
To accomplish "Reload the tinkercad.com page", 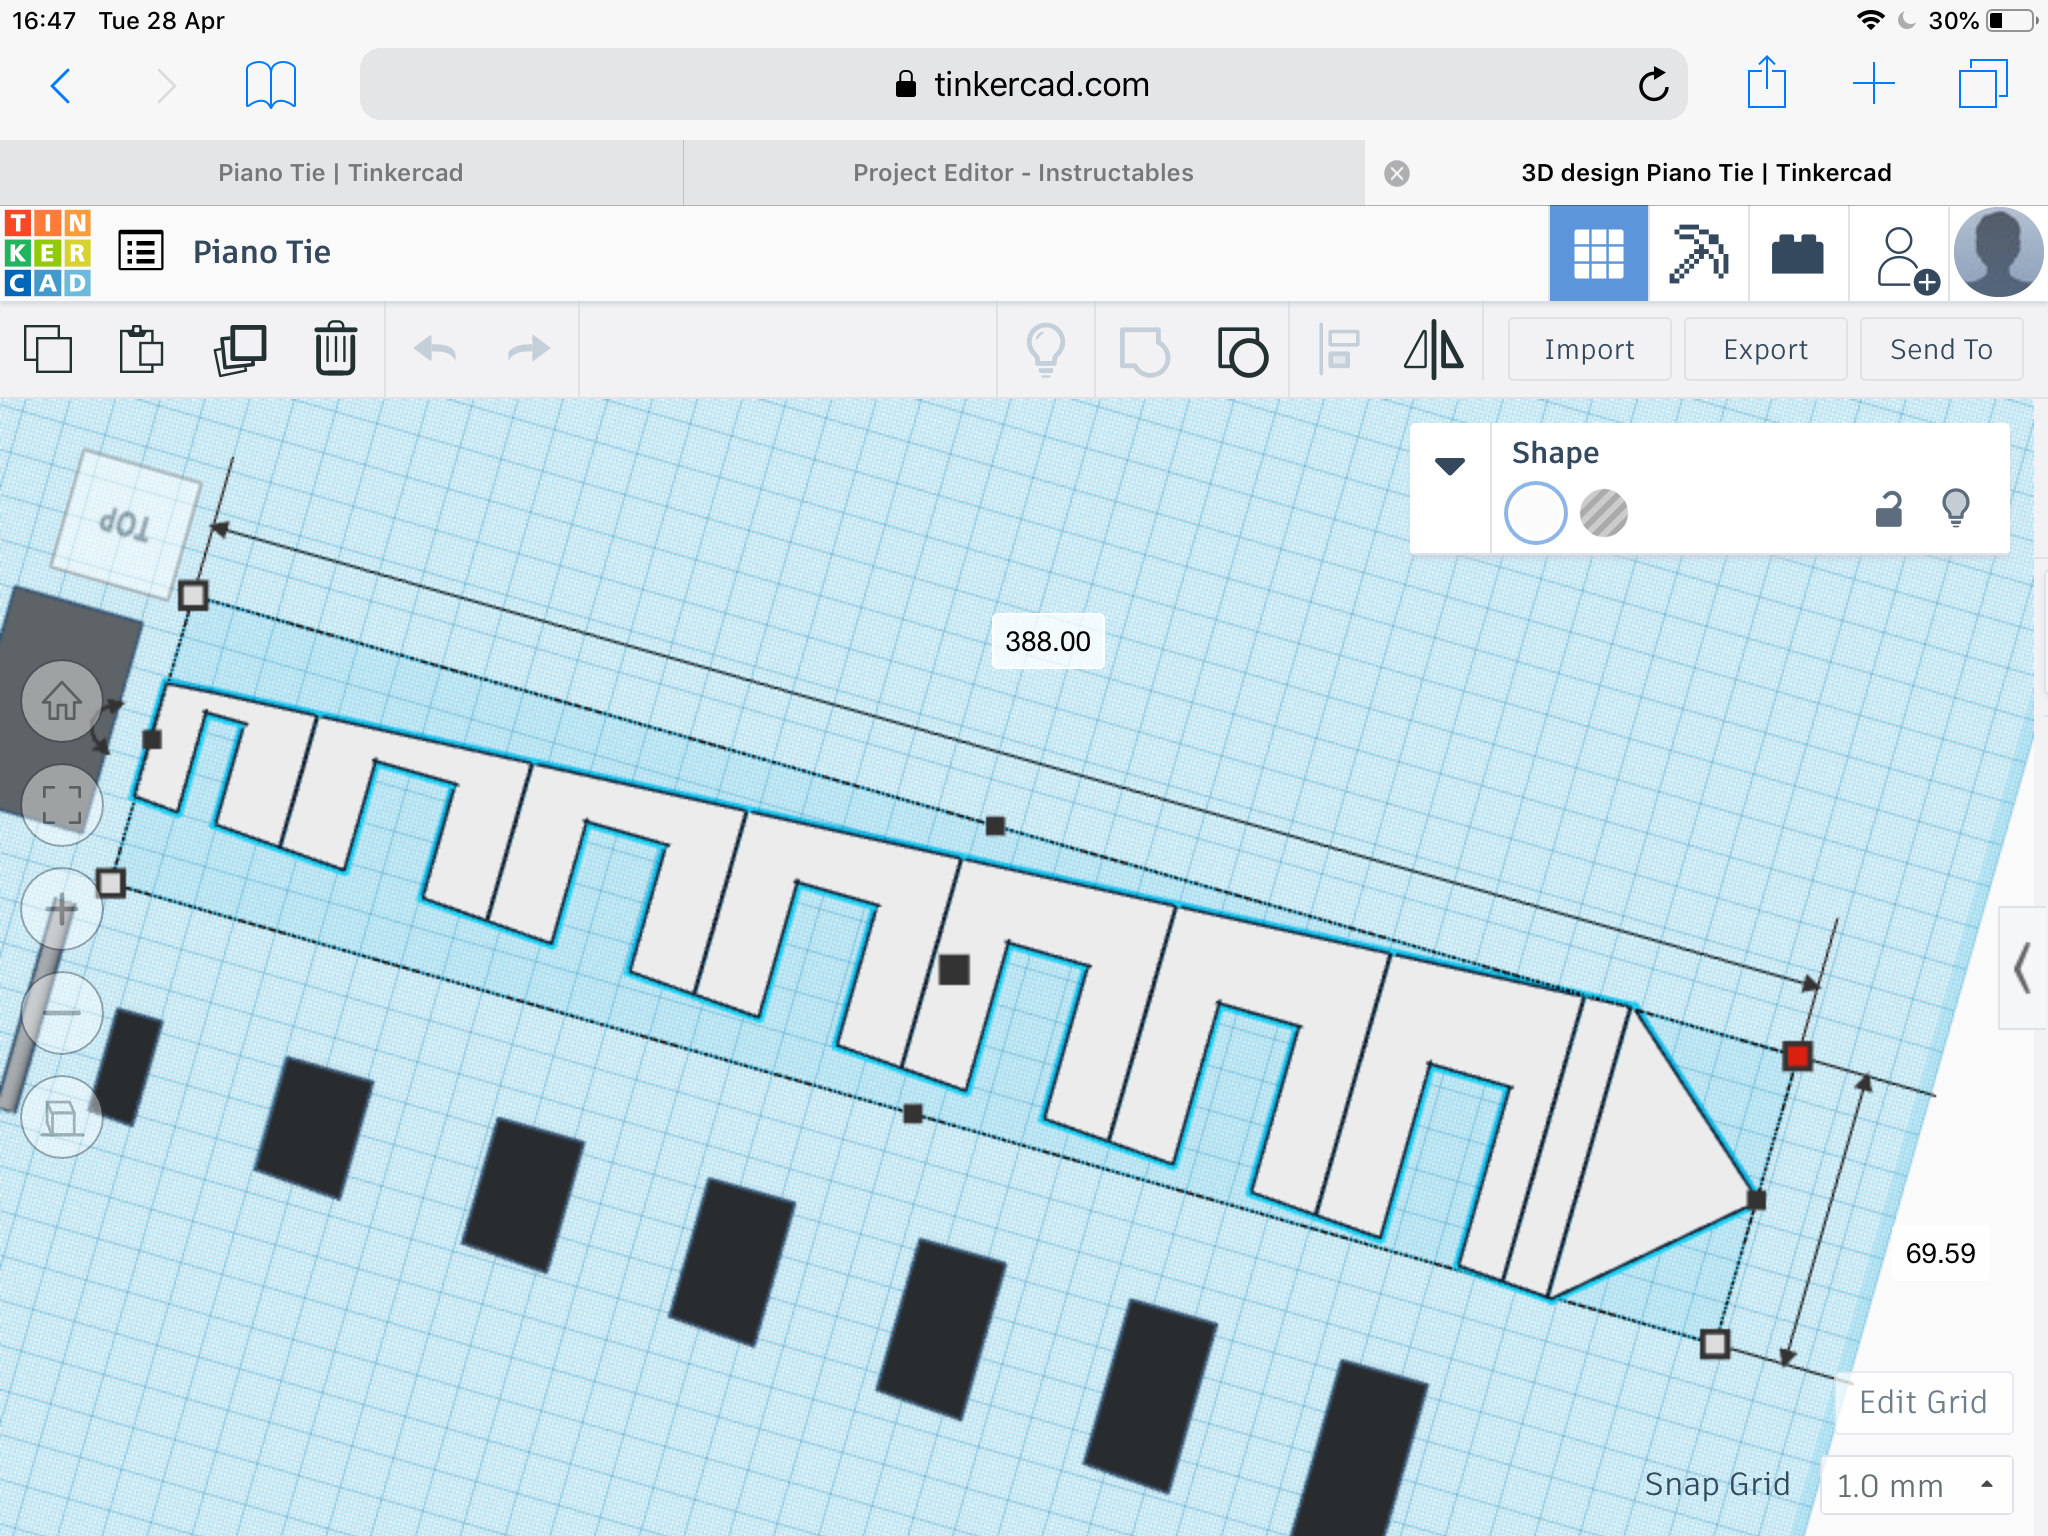I will [x=1653, y=85].
